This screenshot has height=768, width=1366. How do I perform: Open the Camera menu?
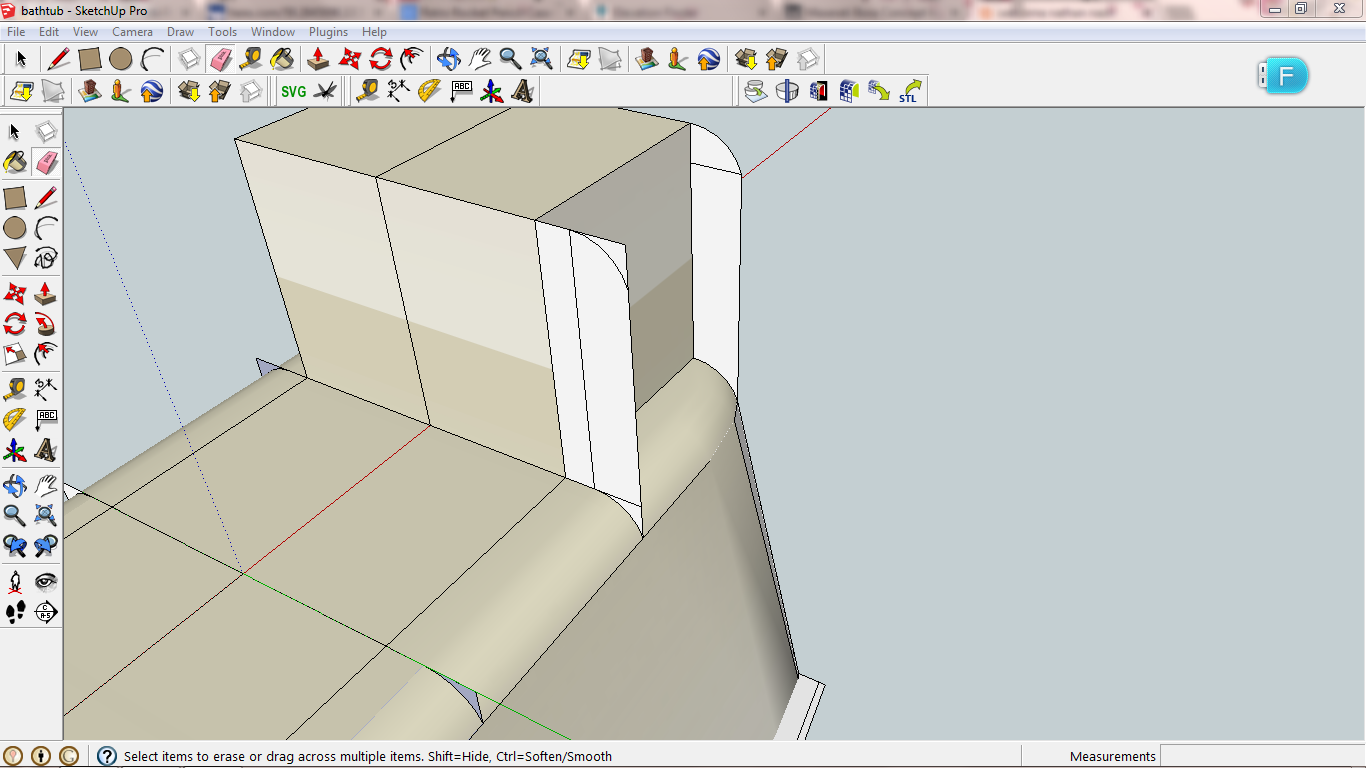[x=132, y=32]
